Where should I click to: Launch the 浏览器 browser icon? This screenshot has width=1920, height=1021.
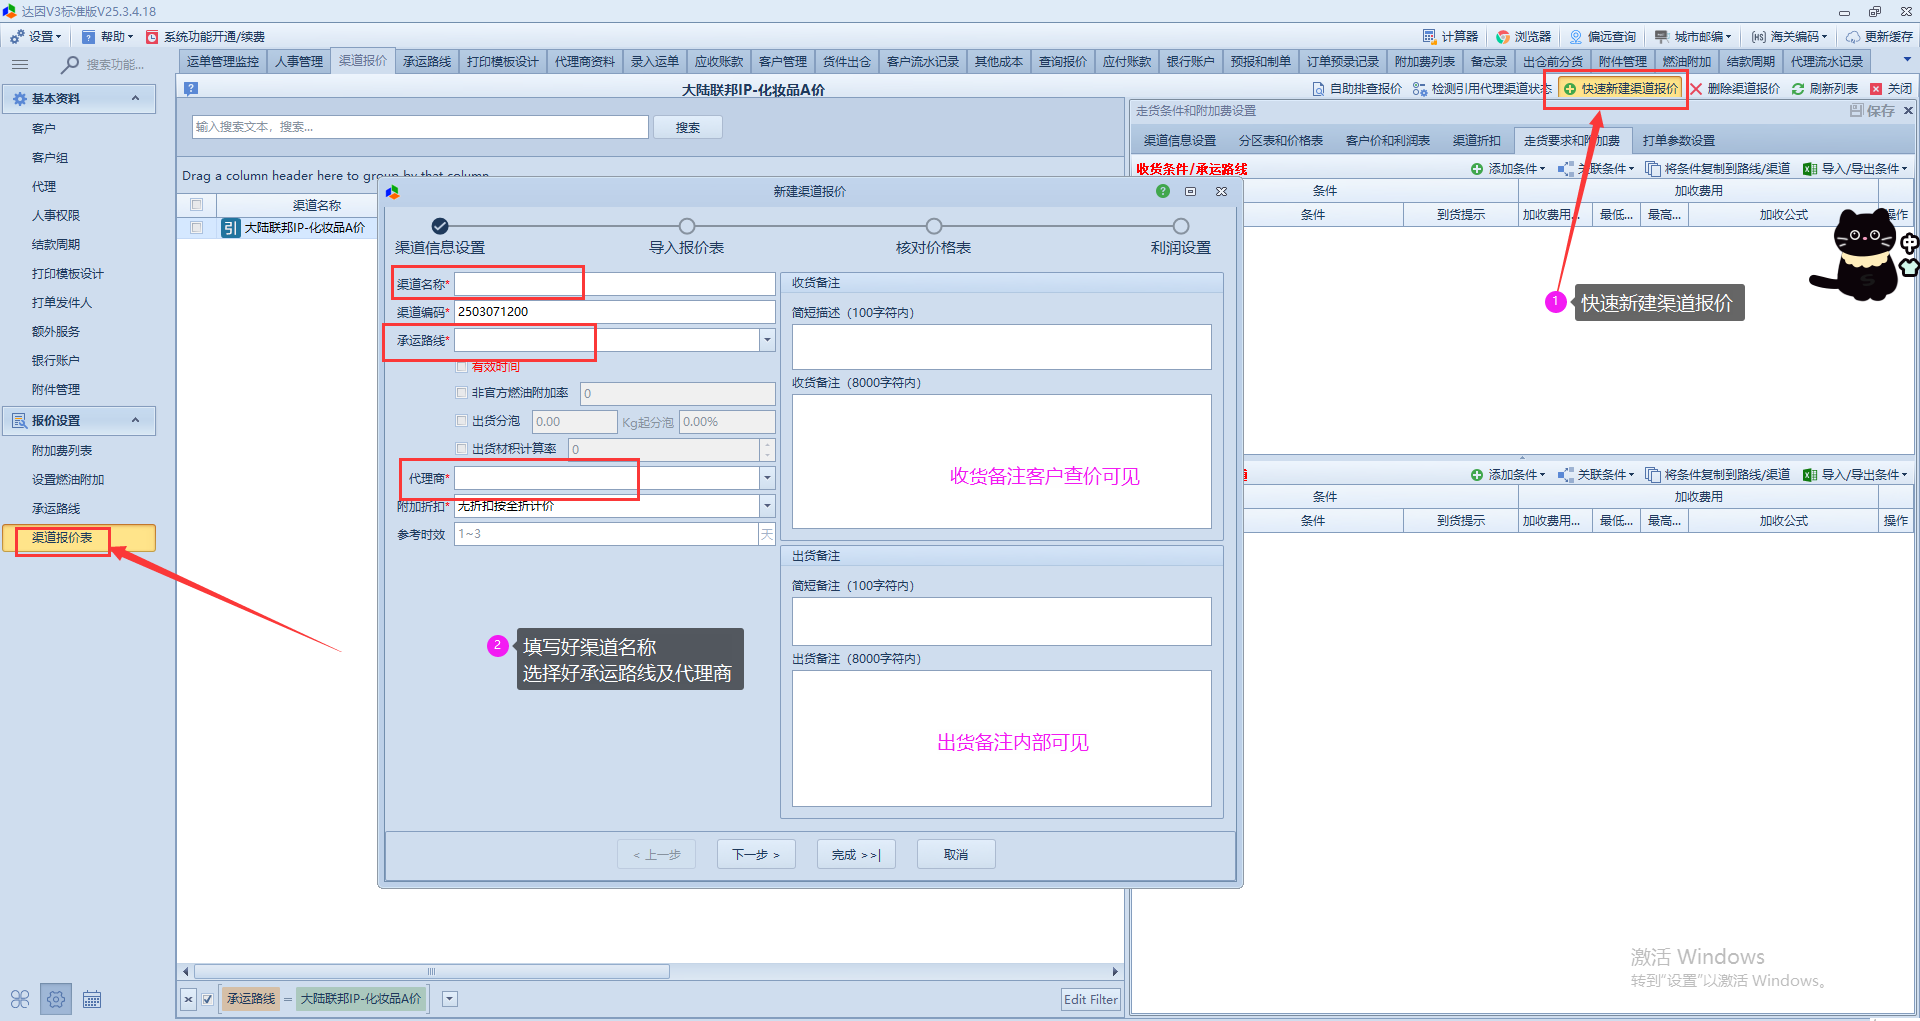coord(1503,36)
